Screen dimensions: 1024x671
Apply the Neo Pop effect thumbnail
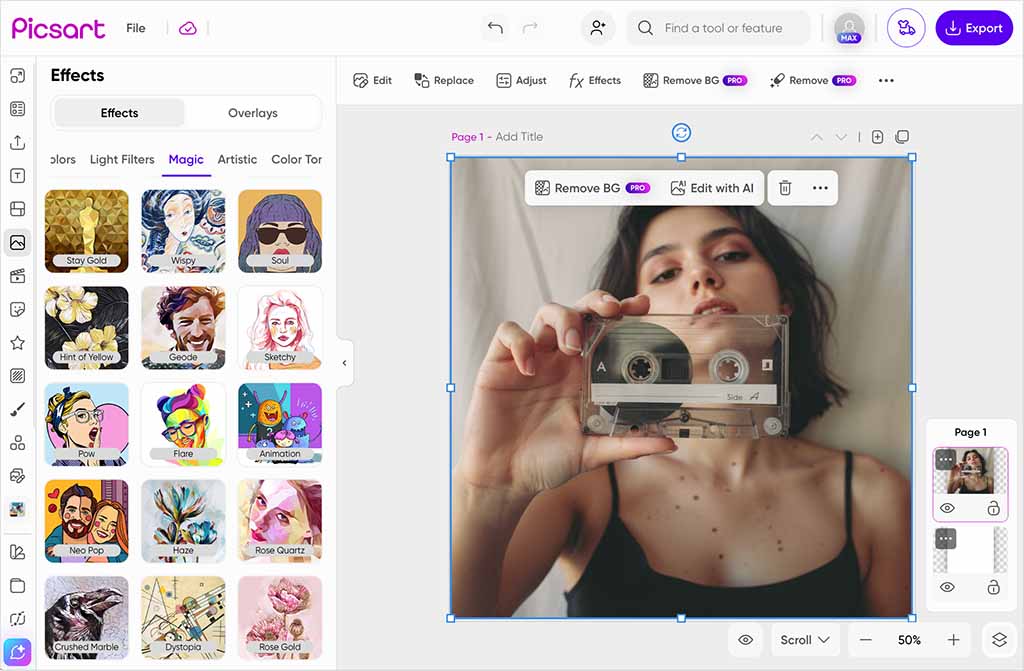pos(87,521)
